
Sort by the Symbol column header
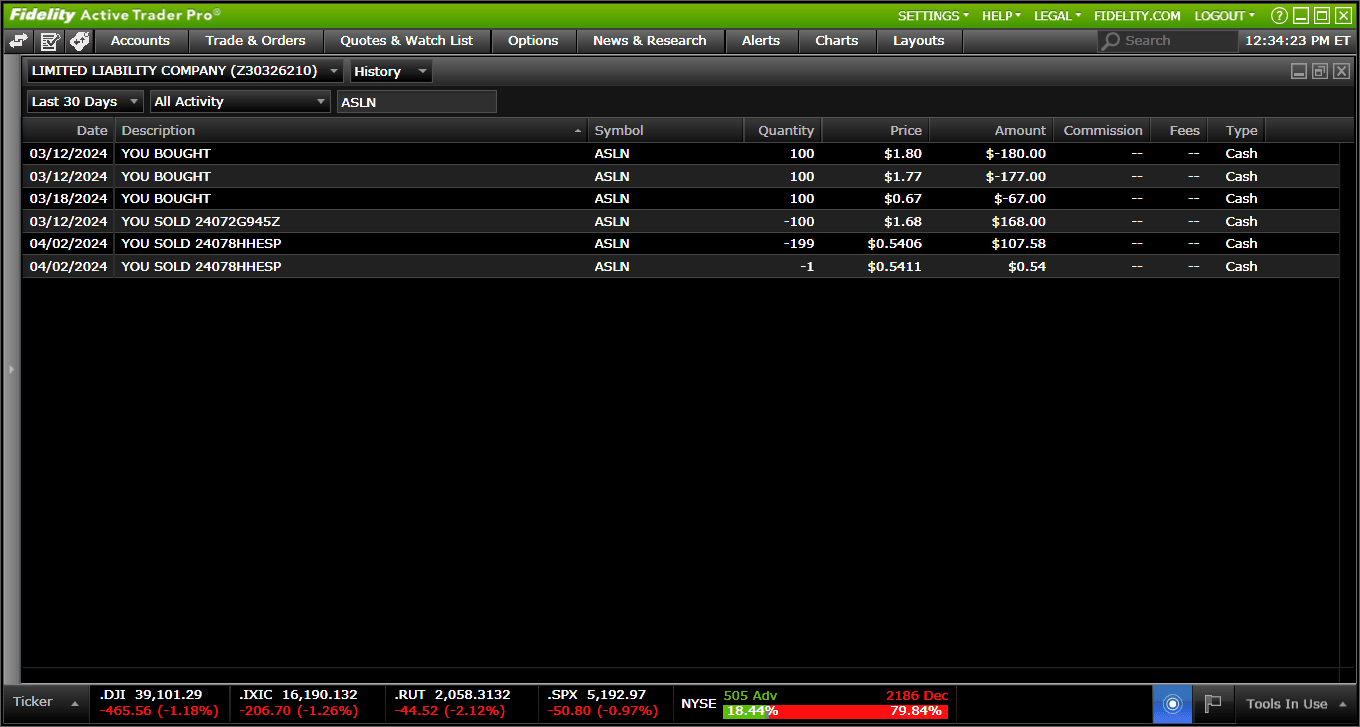666,131
